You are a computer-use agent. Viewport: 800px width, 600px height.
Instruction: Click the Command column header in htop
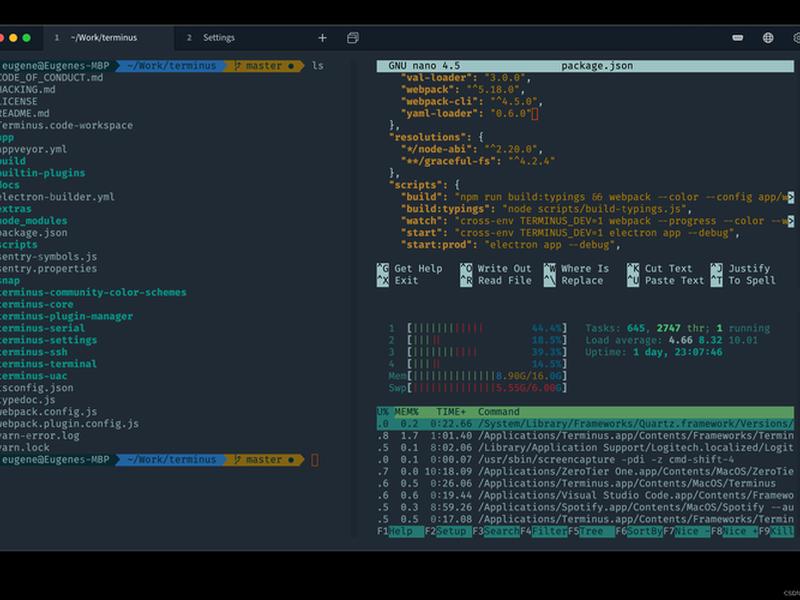coord(498,412)
